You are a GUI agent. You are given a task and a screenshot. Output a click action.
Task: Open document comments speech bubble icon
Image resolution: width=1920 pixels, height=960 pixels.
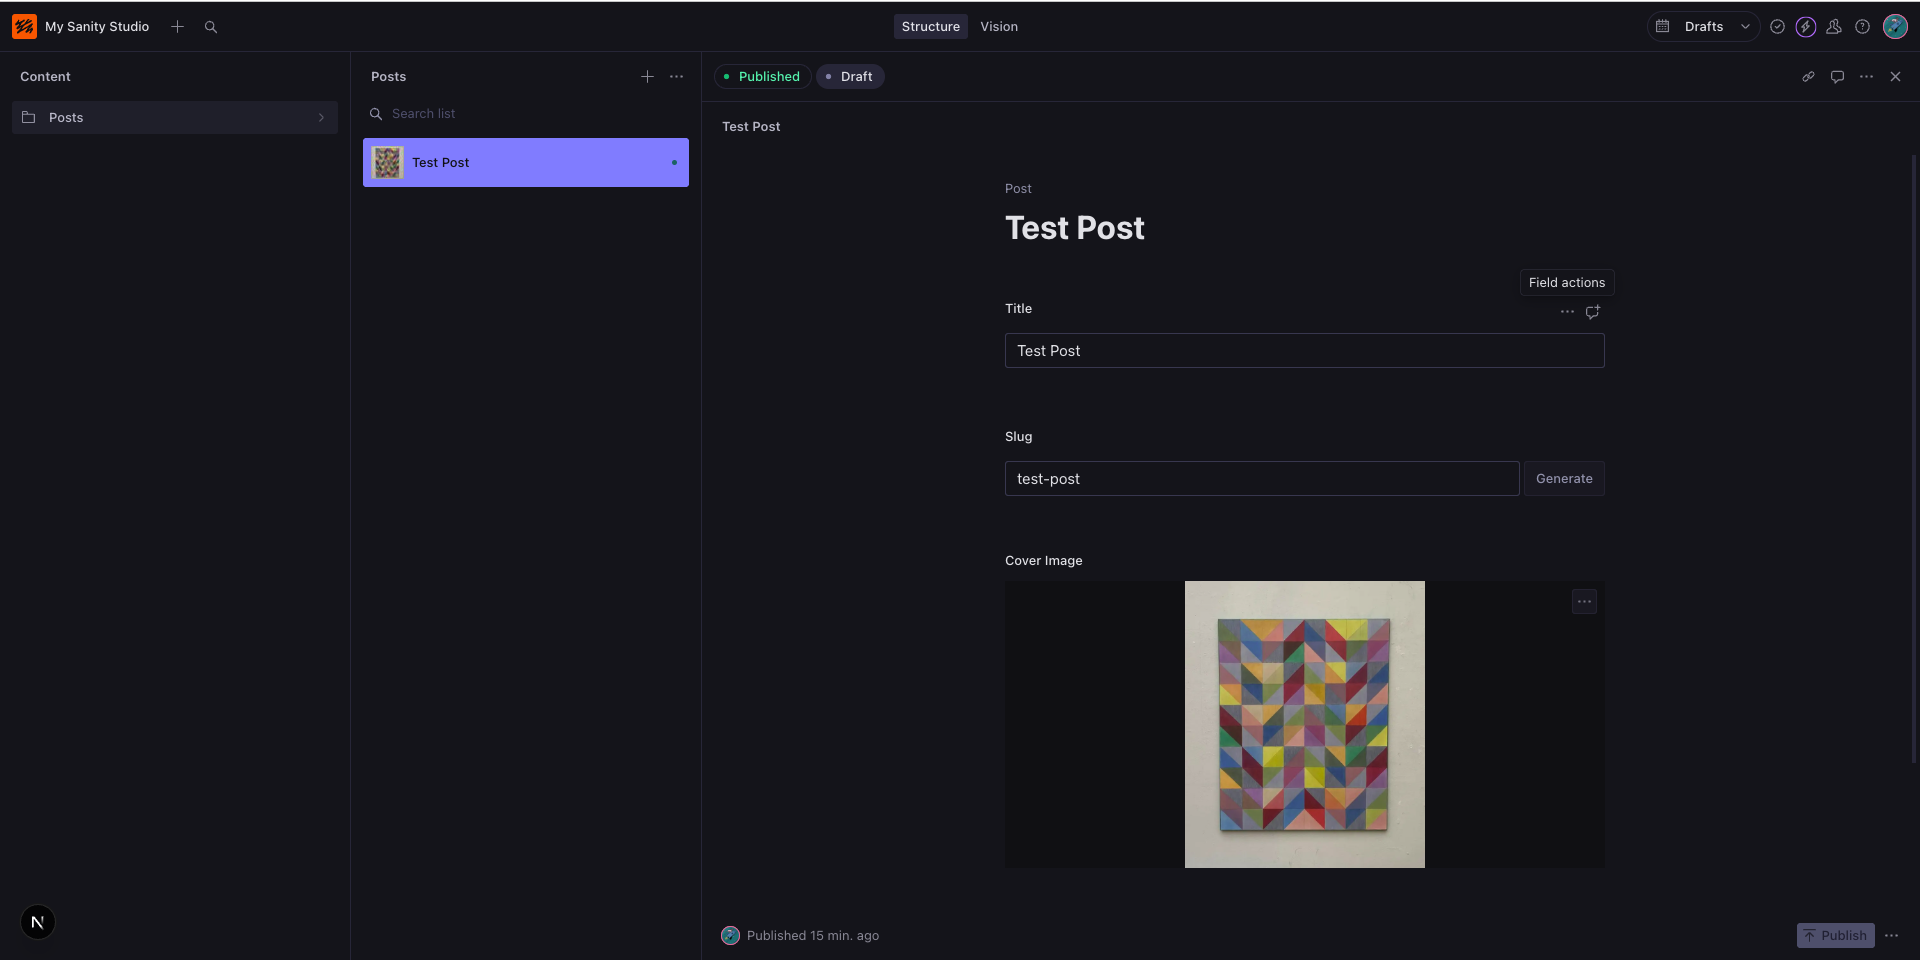pos(1837,77)
